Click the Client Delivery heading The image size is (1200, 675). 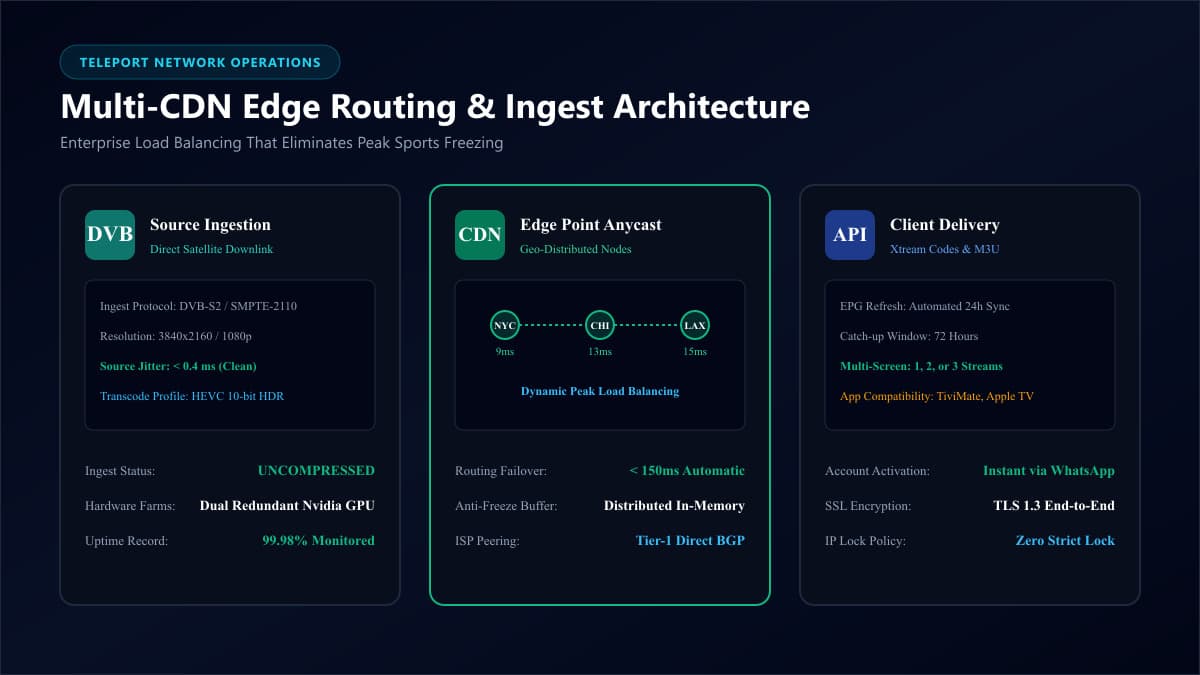point(944,225)
